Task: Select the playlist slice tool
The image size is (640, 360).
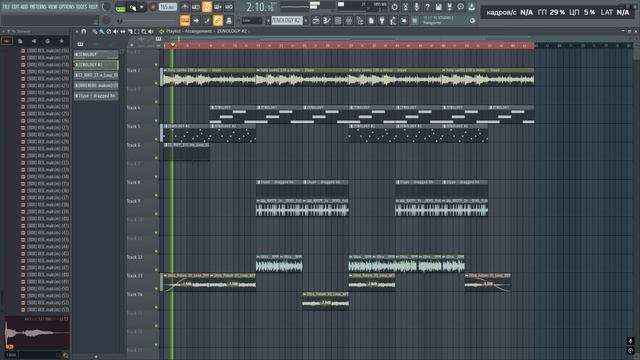Action: [x=130, y=31]
